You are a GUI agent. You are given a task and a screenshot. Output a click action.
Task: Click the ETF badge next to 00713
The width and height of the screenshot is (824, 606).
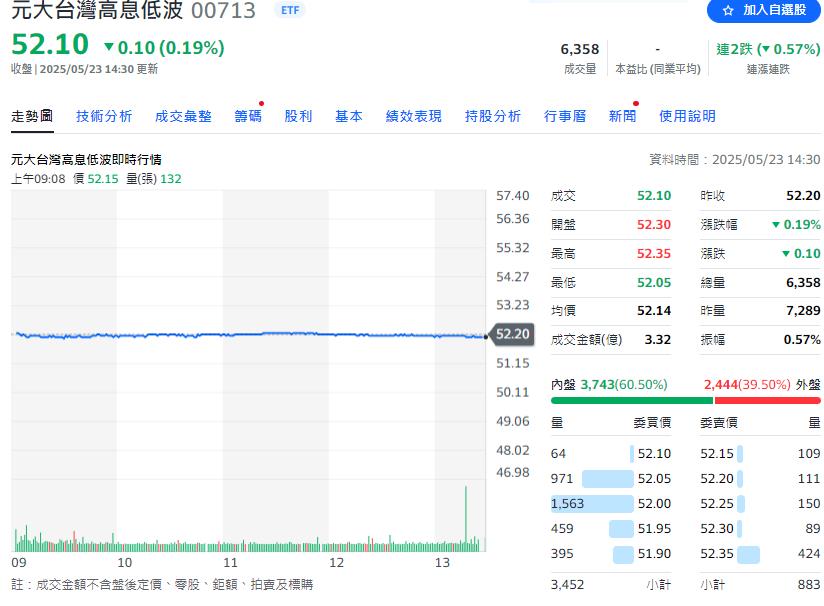[x=290, y=10]
